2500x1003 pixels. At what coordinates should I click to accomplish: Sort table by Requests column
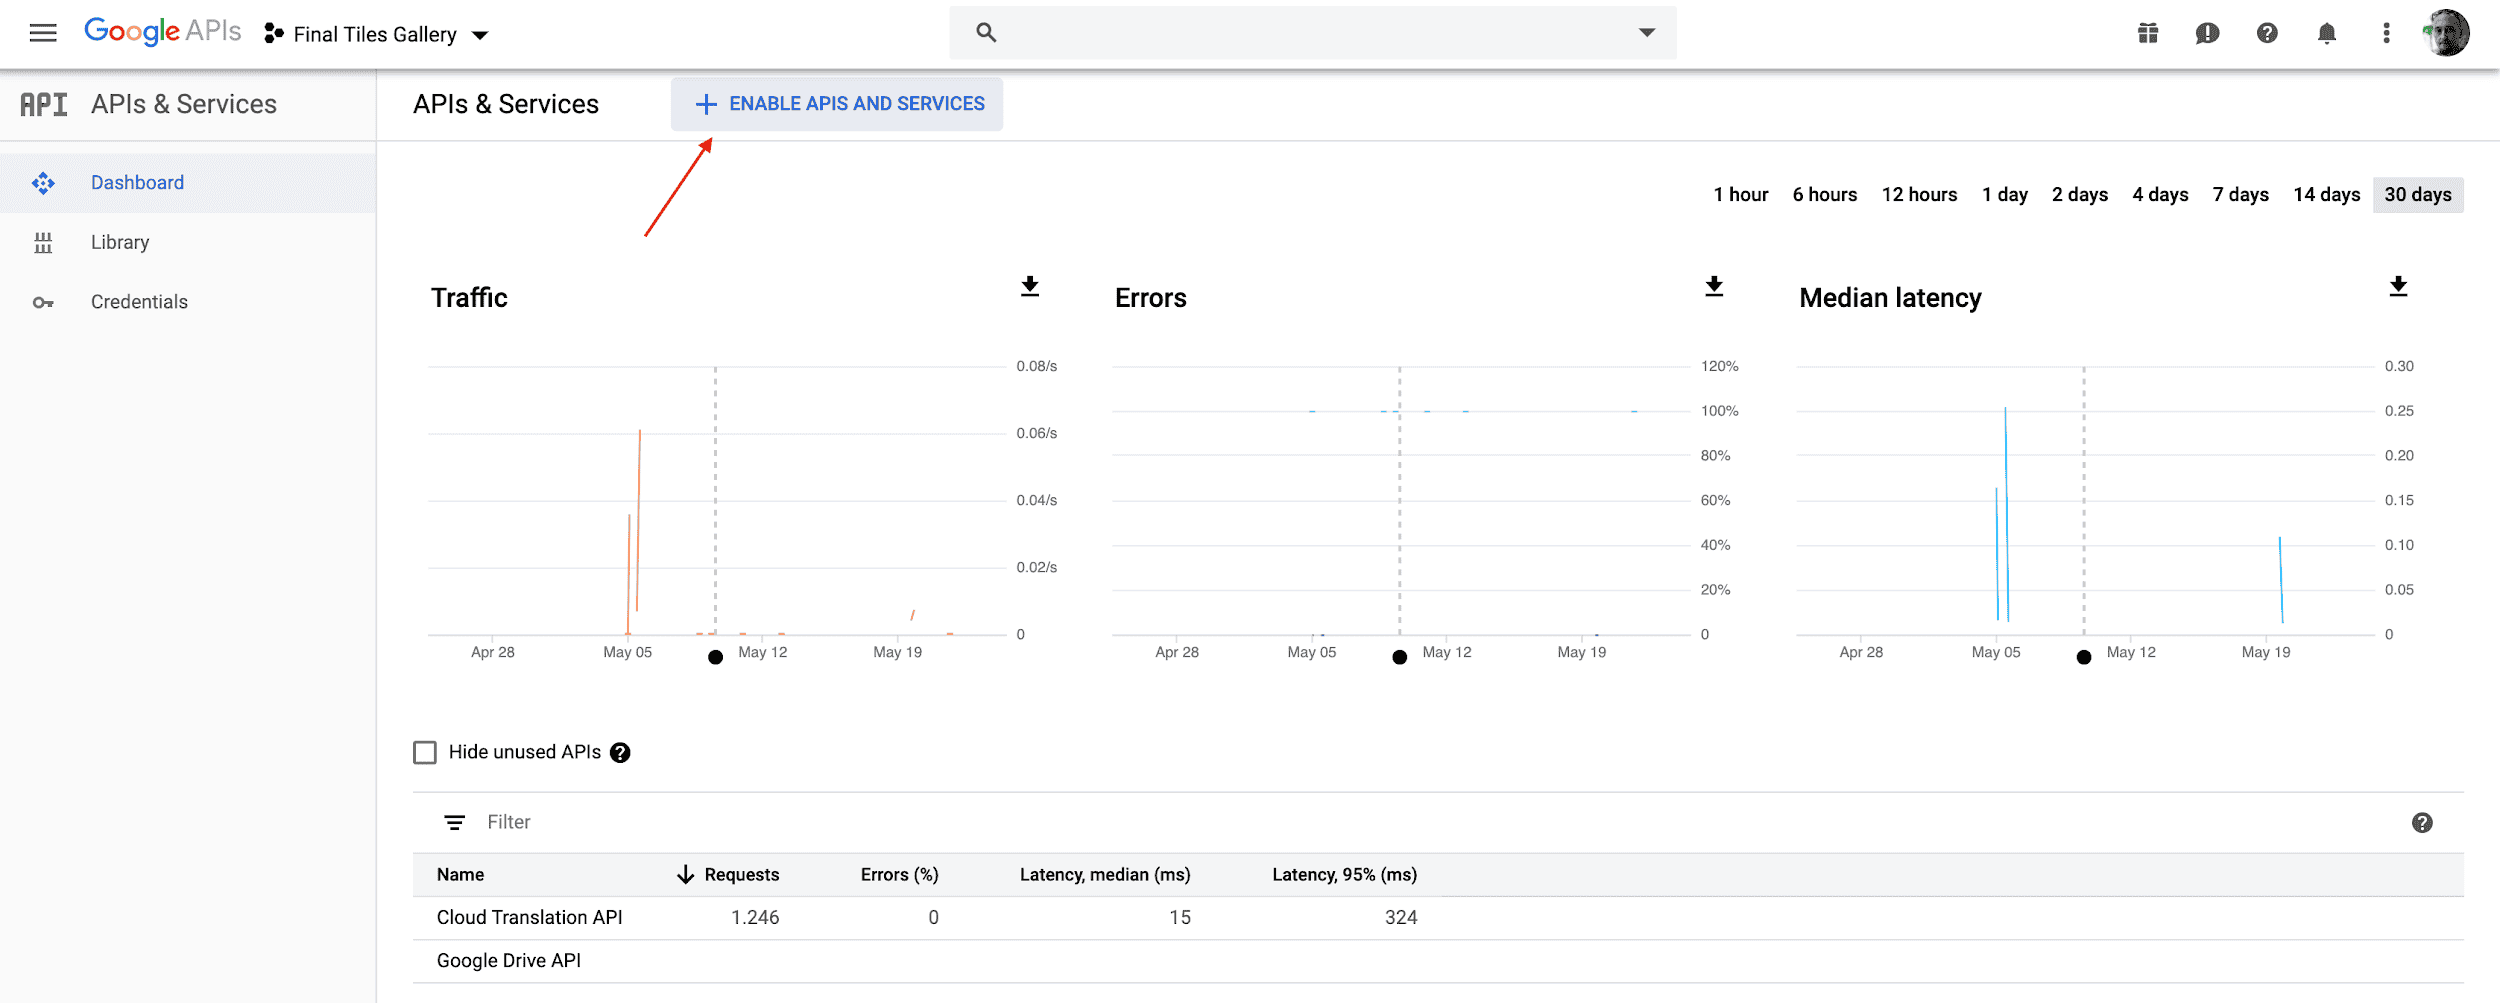coord(741,875)
